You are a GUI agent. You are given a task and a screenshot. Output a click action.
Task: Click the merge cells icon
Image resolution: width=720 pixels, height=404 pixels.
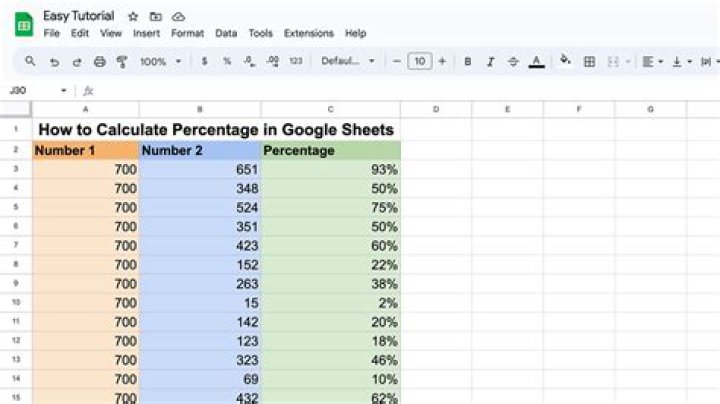point(613,62)
